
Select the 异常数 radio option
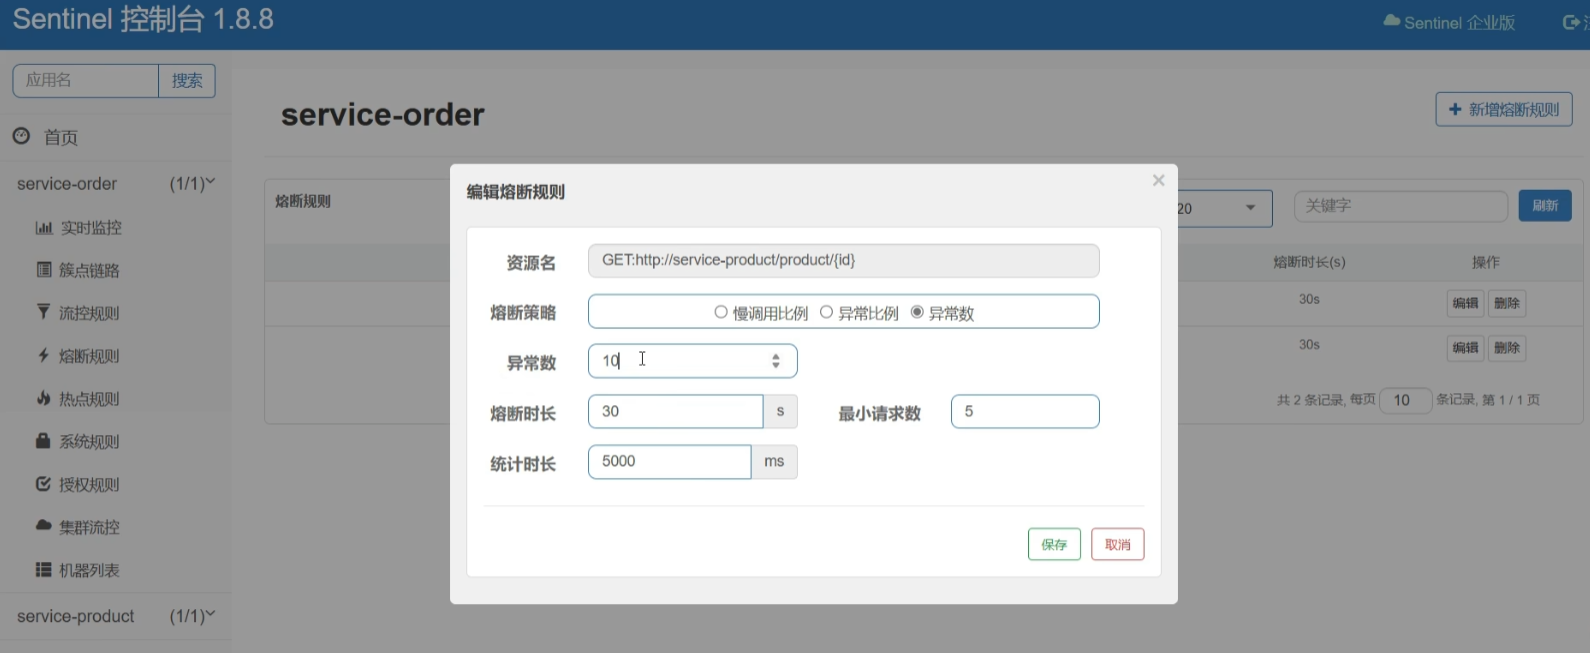click(917, 312)
